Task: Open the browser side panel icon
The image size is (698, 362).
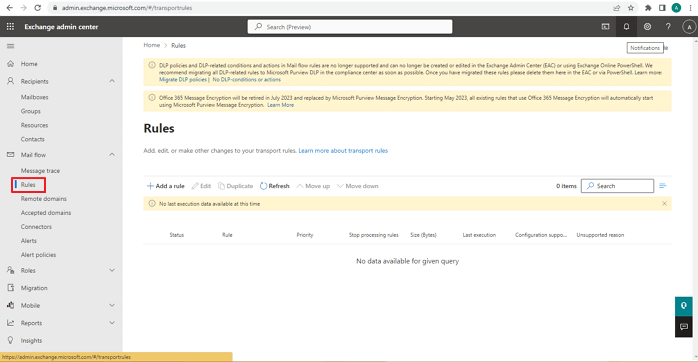Action: coord(662,8)
